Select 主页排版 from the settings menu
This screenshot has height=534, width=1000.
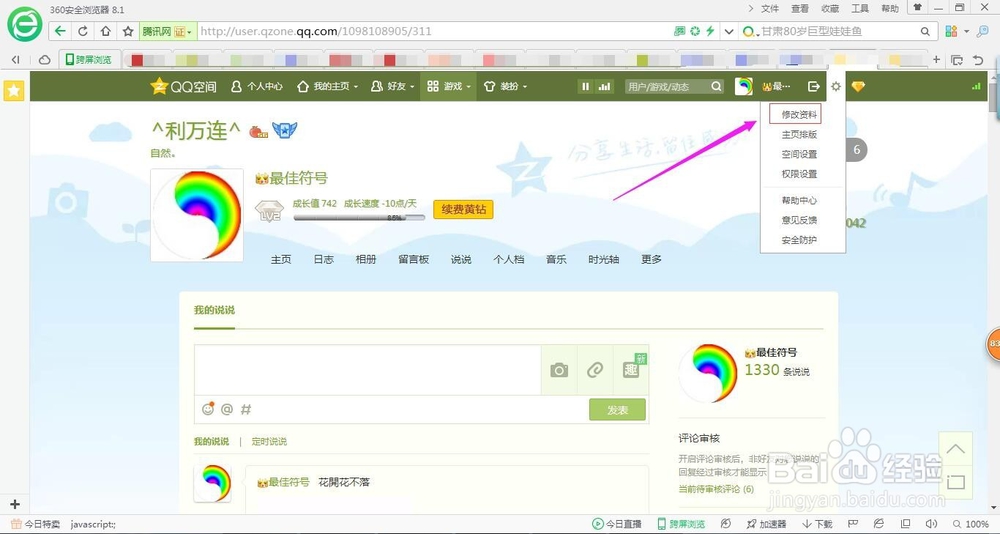(799, 135)
